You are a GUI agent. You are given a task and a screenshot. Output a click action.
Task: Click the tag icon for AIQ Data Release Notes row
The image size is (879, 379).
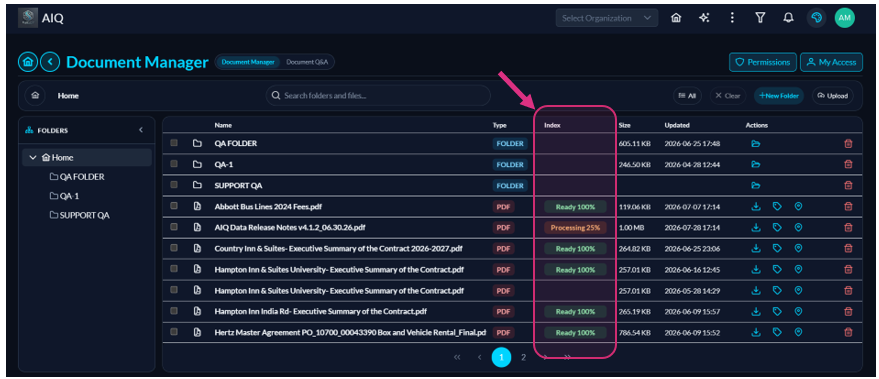pyautogui.click(x=777, y=228)
